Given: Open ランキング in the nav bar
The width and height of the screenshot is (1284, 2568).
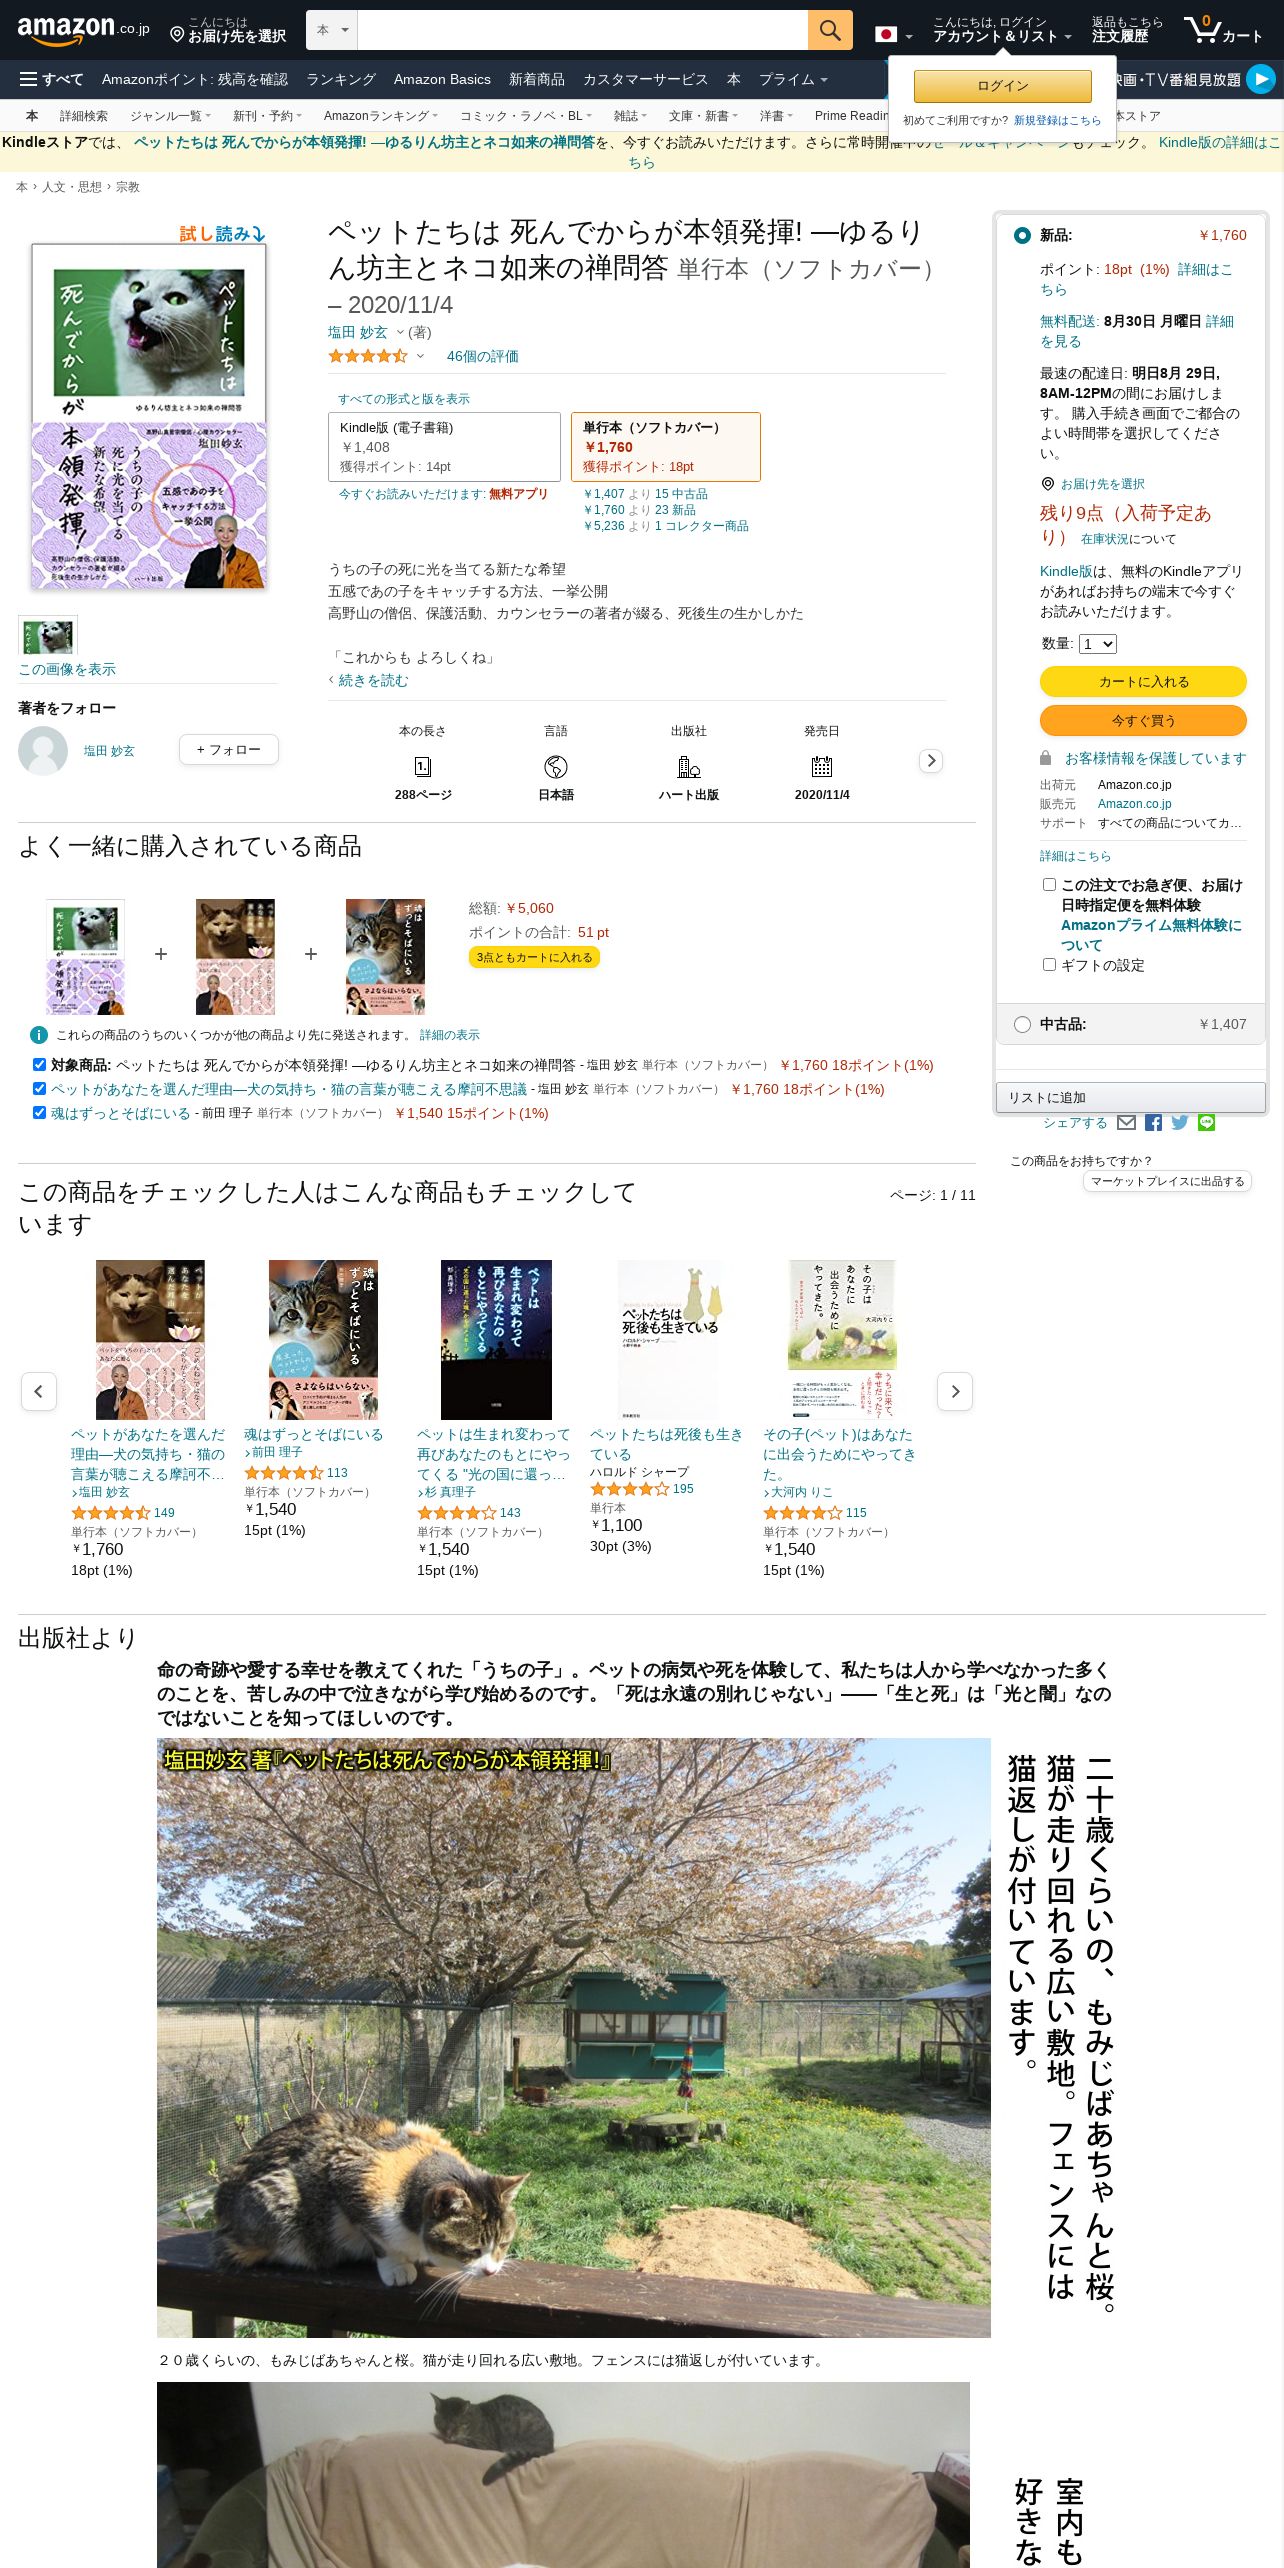Looking at the screenshot, I should tap(341, 79).
